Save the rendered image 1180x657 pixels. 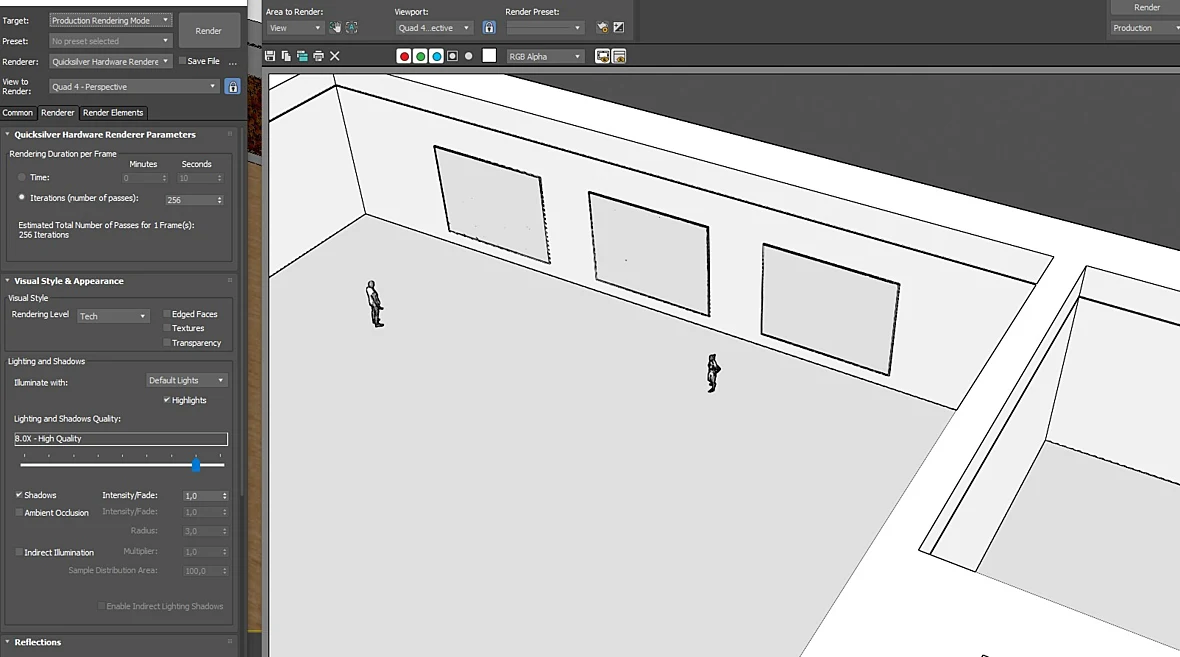tap(270, 56)
